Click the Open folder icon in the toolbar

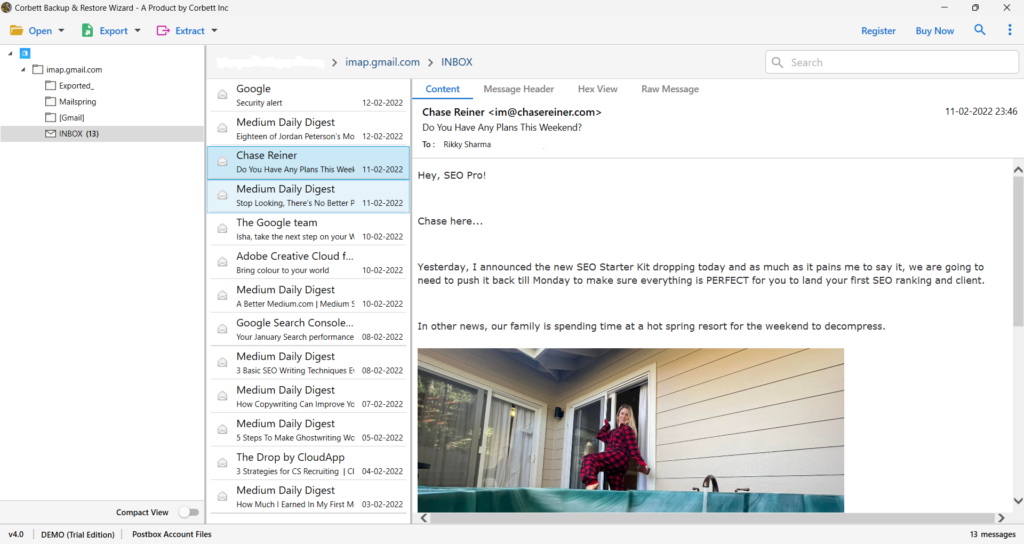click(x=16, y=31)
